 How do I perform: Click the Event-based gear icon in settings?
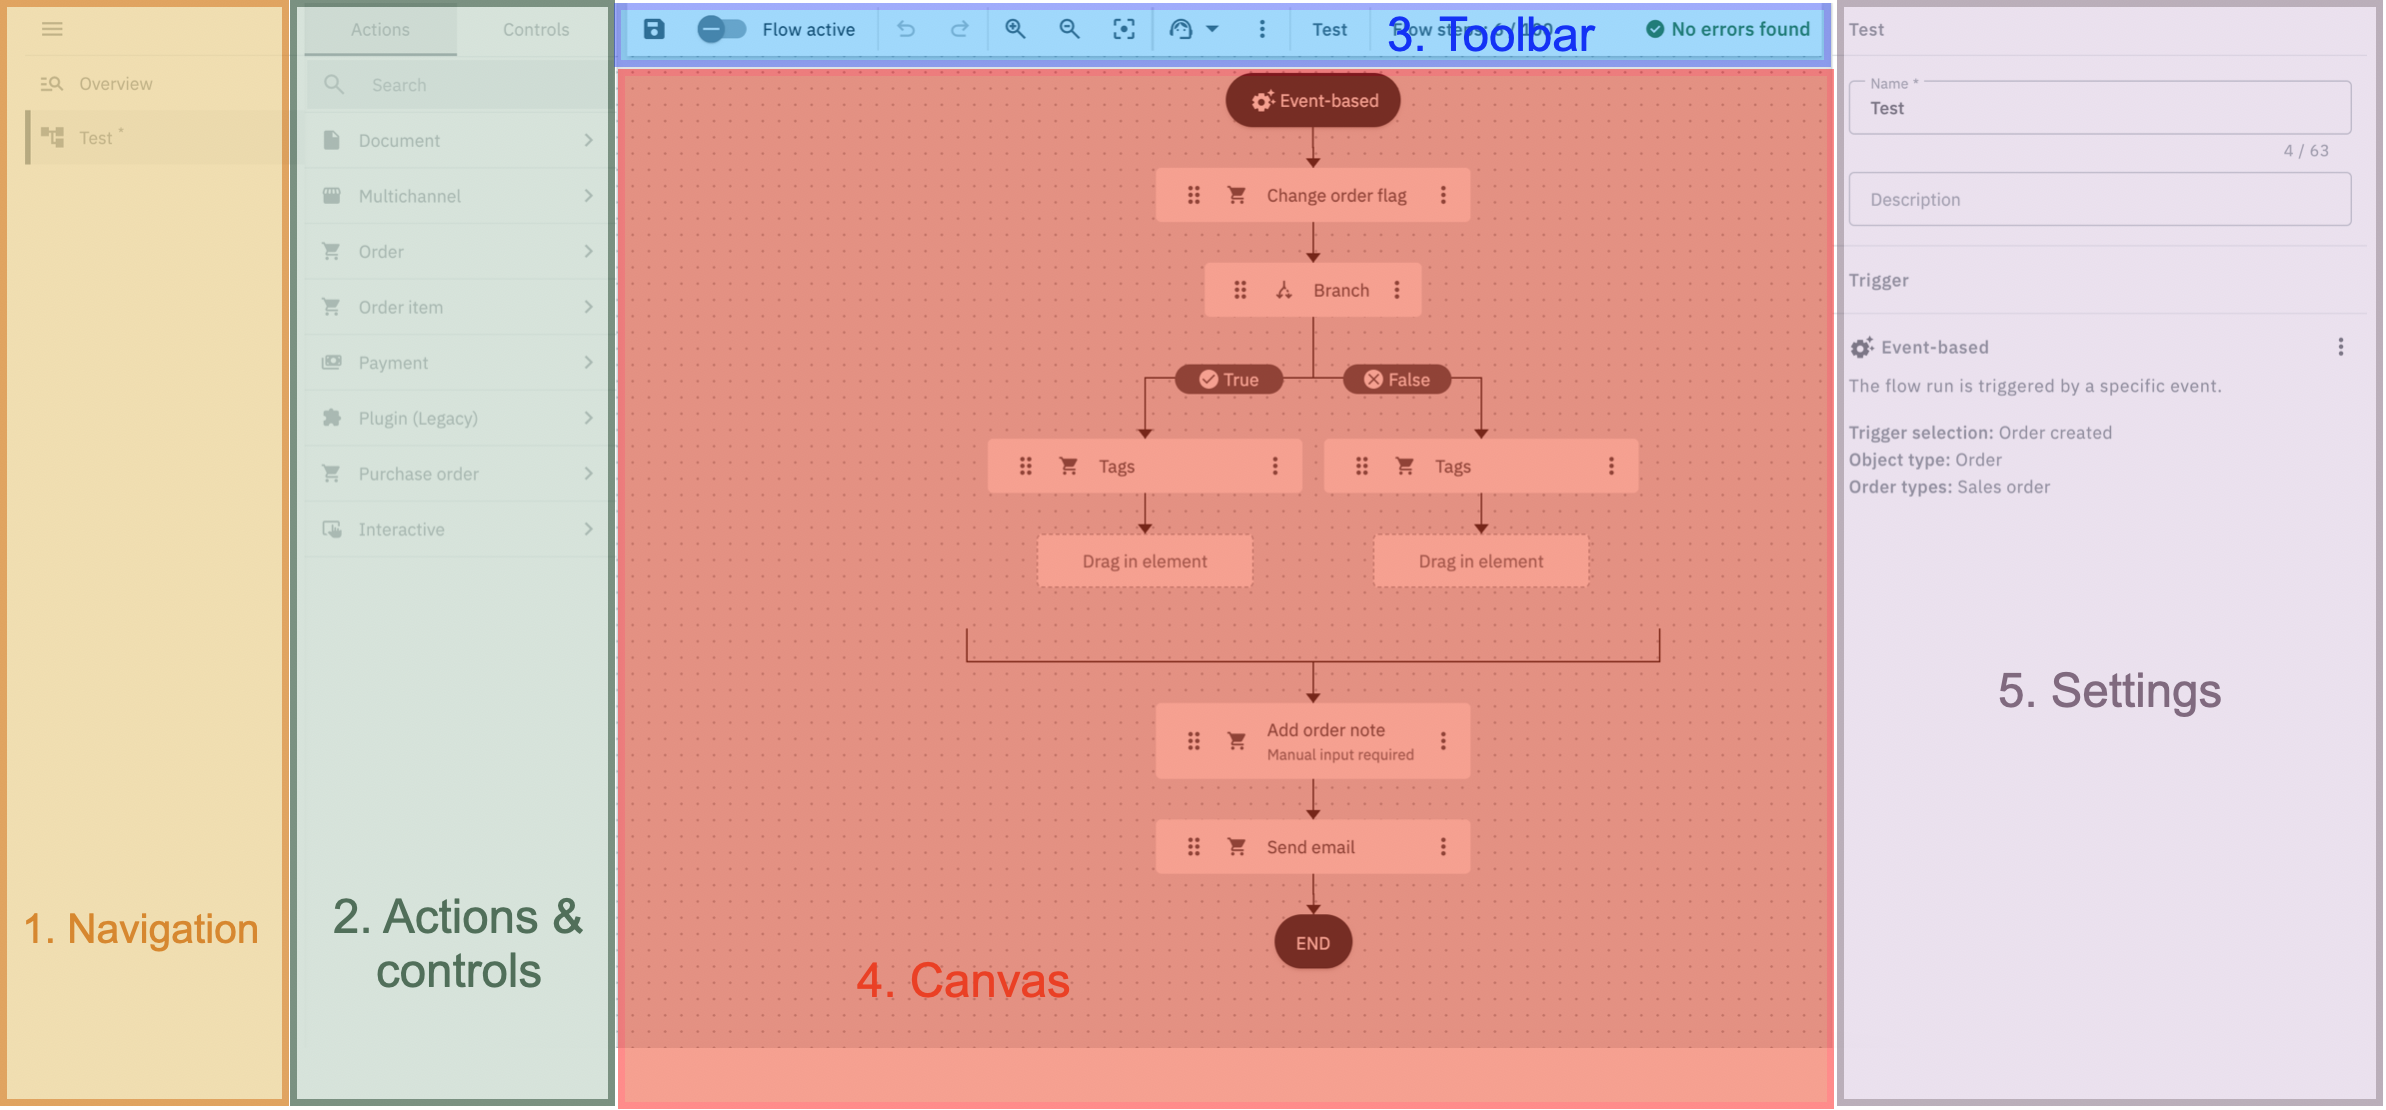1861,347
